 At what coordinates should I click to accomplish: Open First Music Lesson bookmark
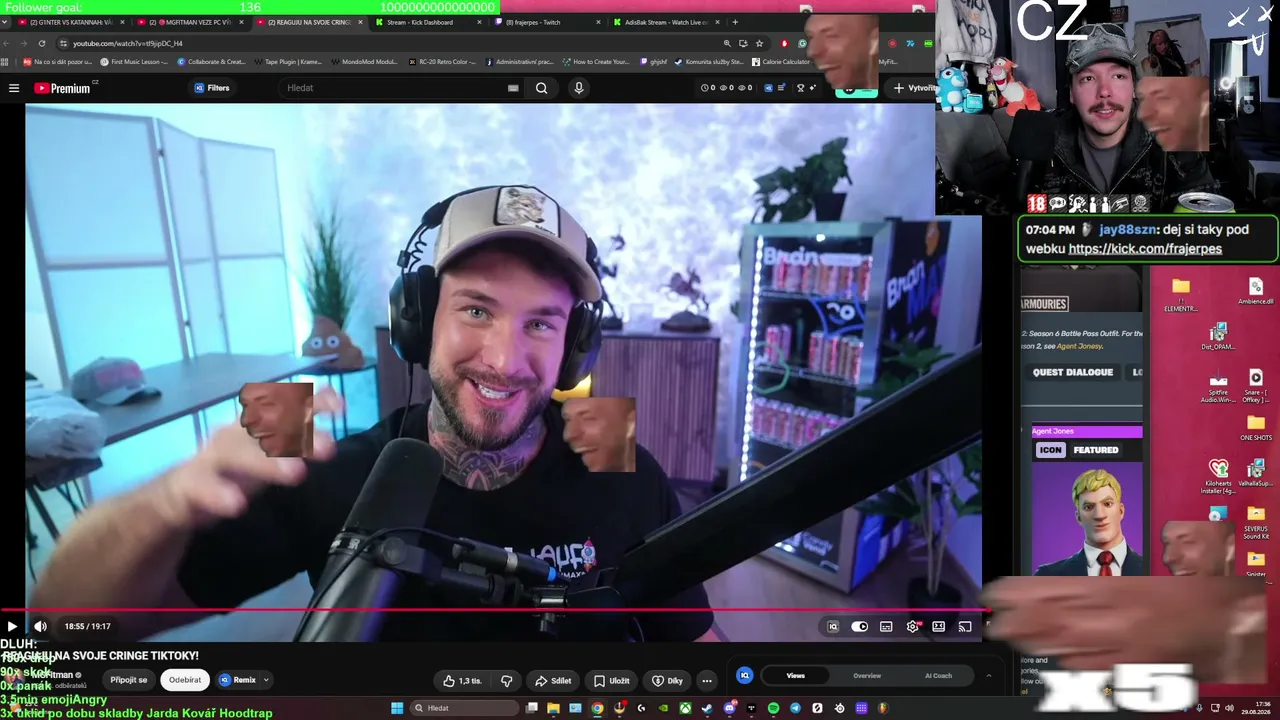135,62
